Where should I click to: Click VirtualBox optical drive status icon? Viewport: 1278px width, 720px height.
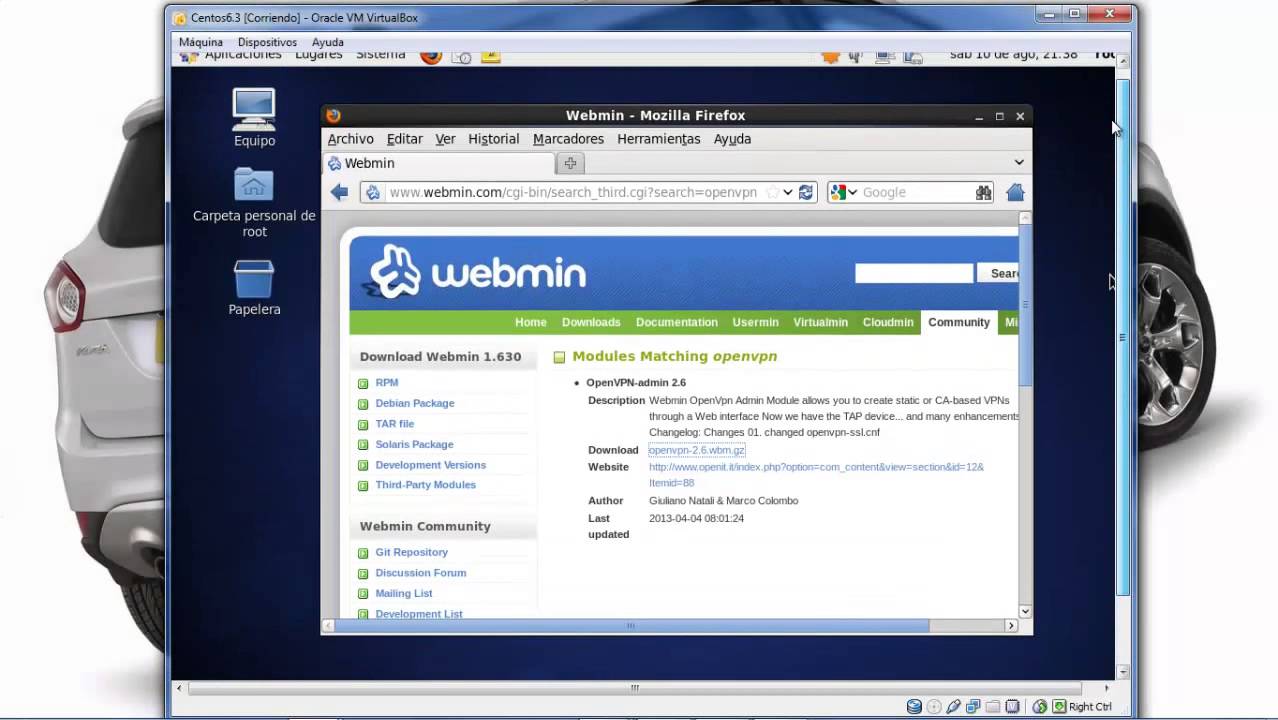coord(934,706)
